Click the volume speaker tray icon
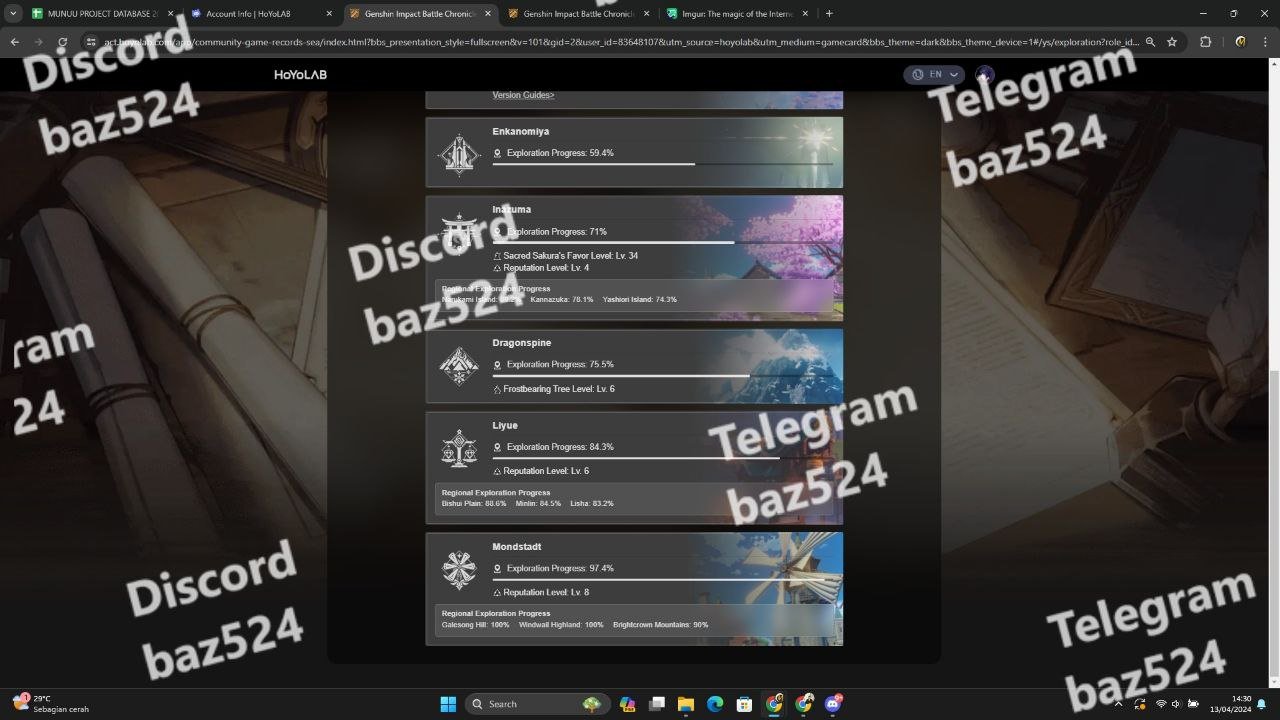 [x=1176, y=704]
